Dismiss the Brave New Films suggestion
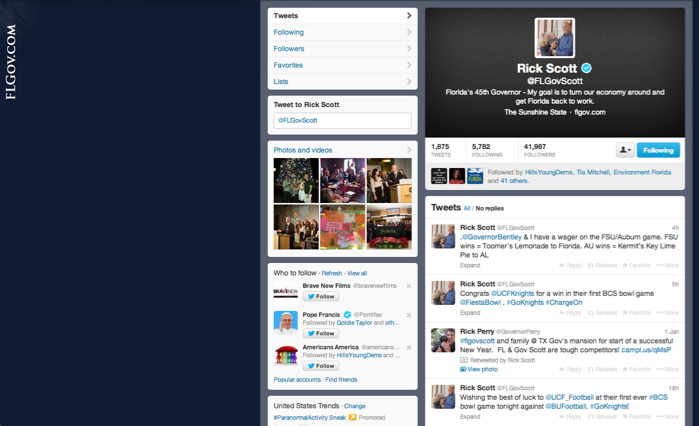Image resolution: width=699 pixels, height=426 pixels. click(409, 286)
